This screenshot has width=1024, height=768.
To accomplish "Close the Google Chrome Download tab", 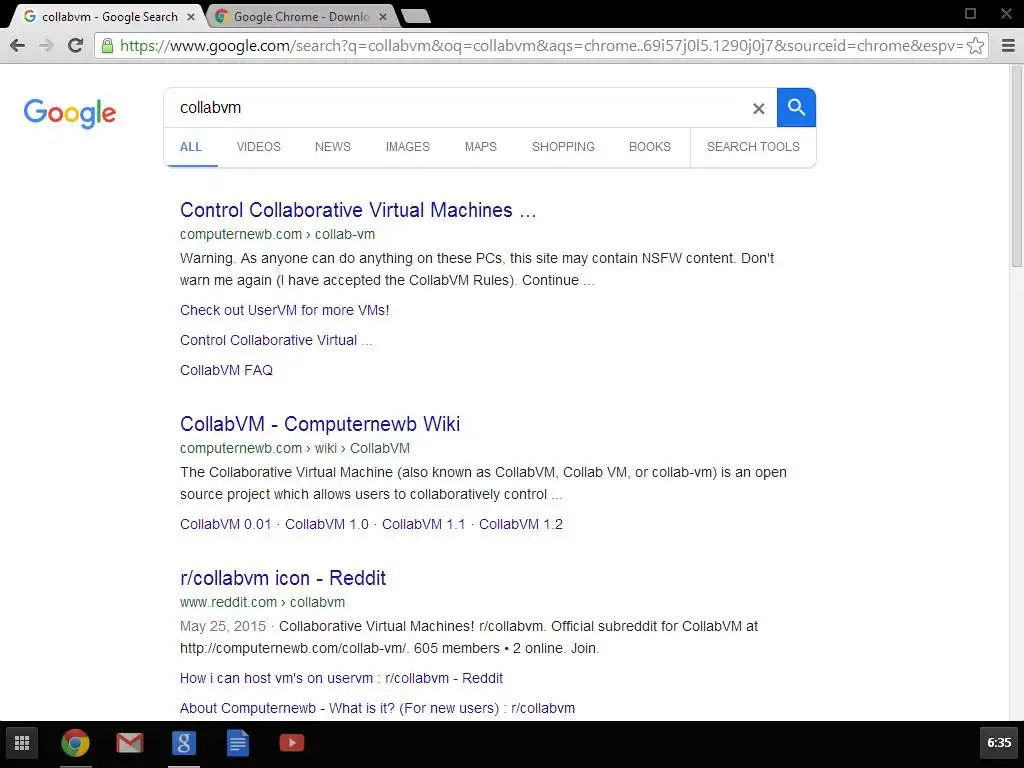I will pos(383,17).
